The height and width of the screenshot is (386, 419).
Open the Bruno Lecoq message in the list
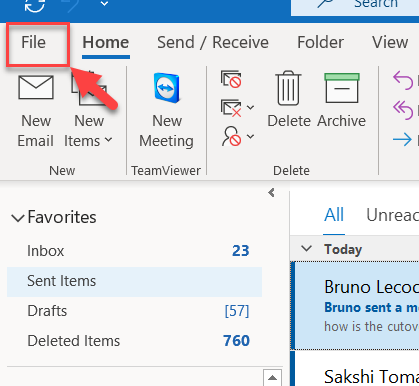[355, 306]
